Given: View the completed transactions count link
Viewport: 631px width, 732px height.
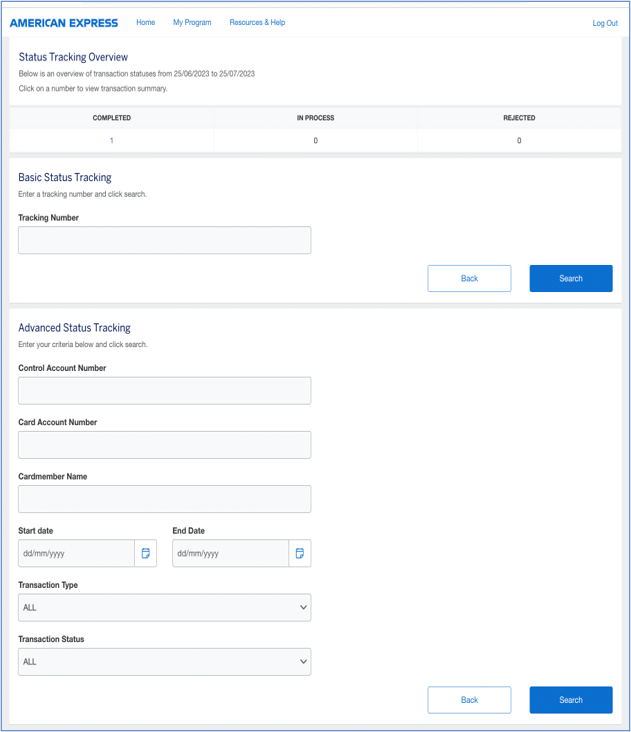Looking at the screenshot, I should pos(111,141).
